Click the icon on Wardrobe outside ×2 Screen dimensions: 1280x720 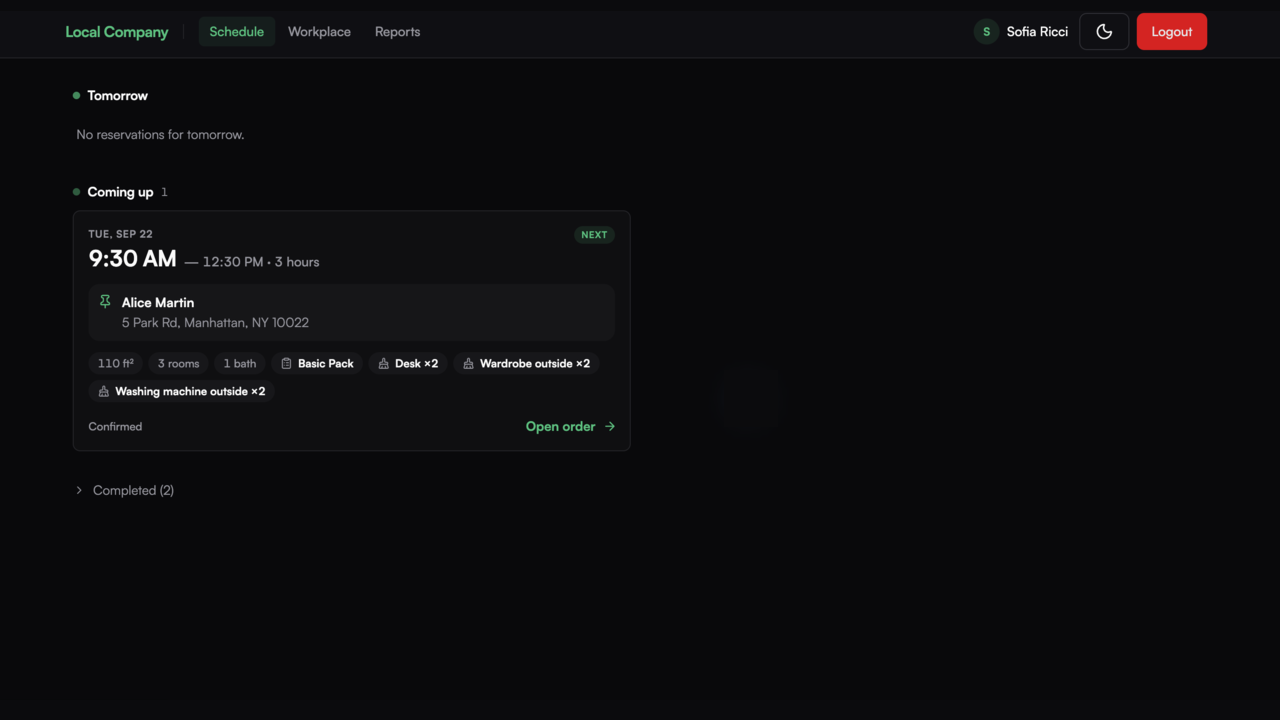pos(468,364)
